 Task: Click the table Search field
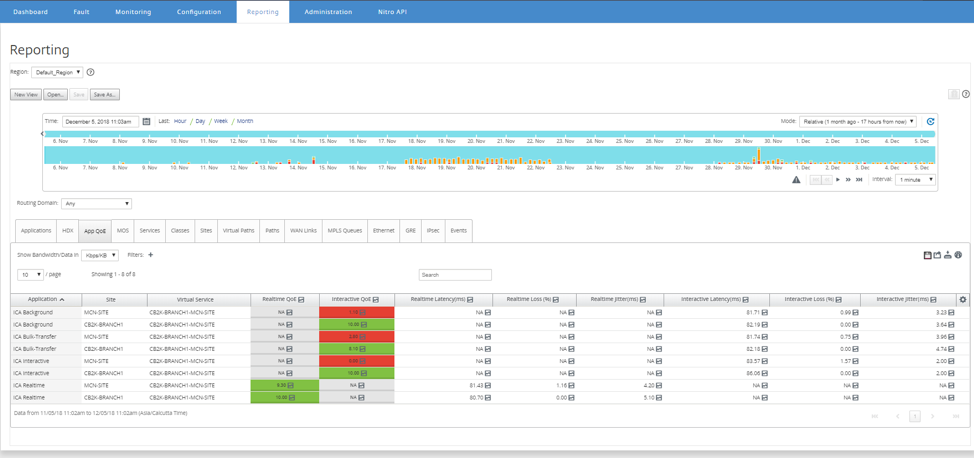[455, 275]
